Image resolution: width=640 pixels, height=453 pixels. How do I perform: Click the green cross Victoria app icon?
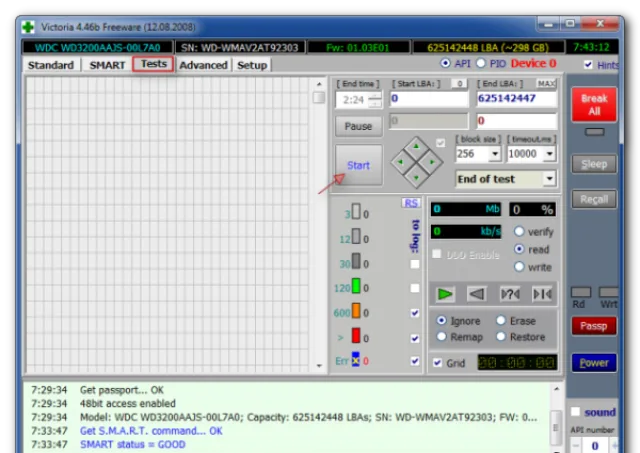pos(28,27)
